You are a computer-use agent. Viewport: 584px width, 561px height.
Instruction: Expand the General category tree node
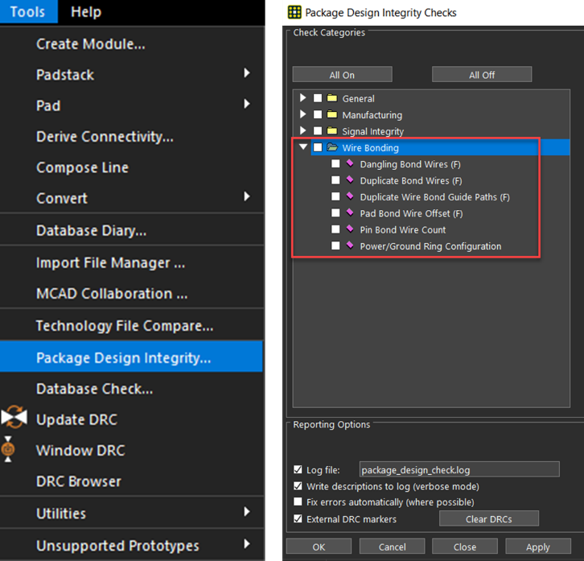303,98
